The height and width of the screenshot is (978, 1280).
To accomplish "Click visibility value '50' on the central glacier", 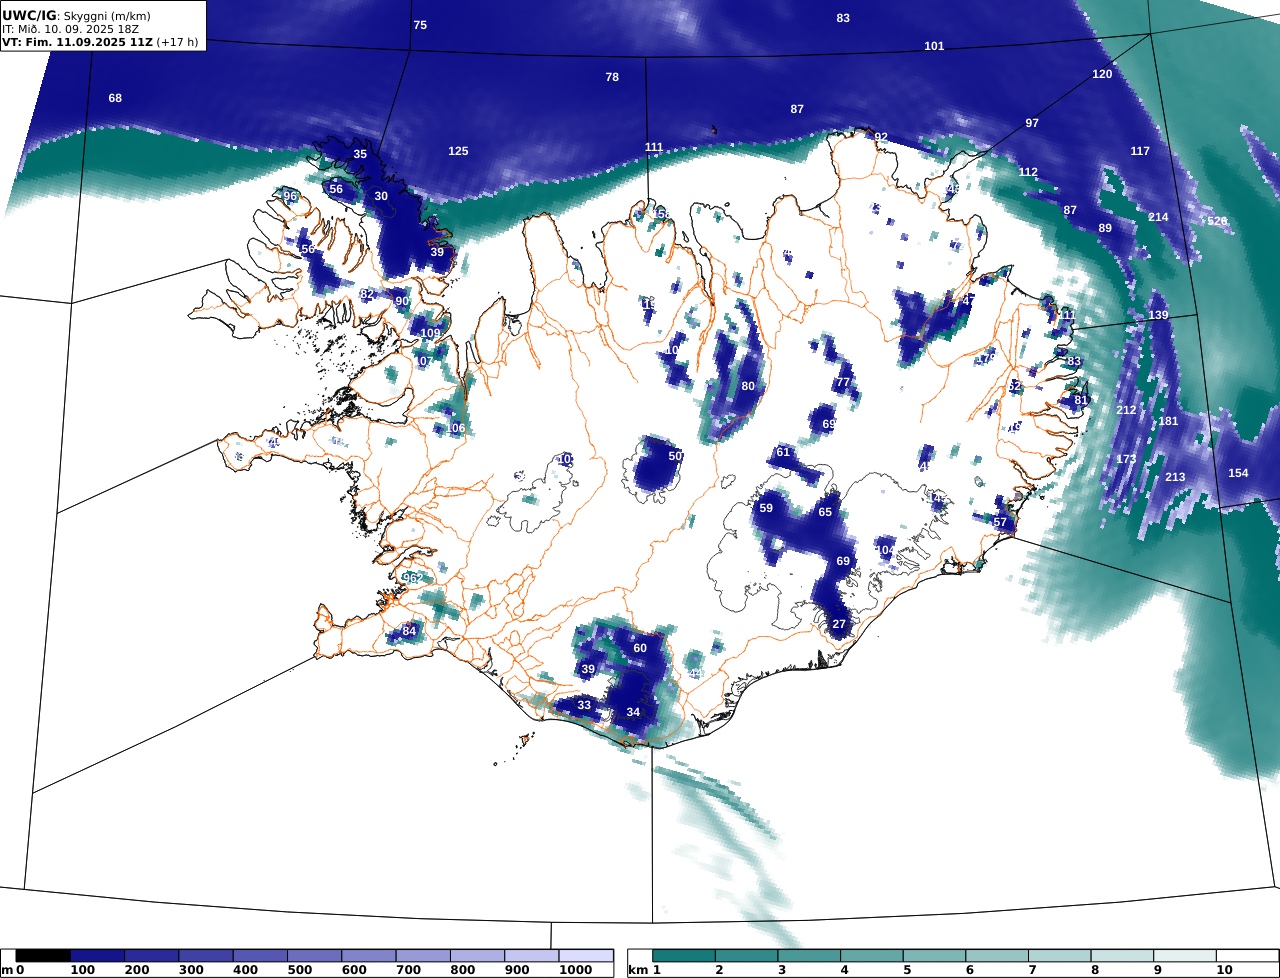I will [675, 456].
